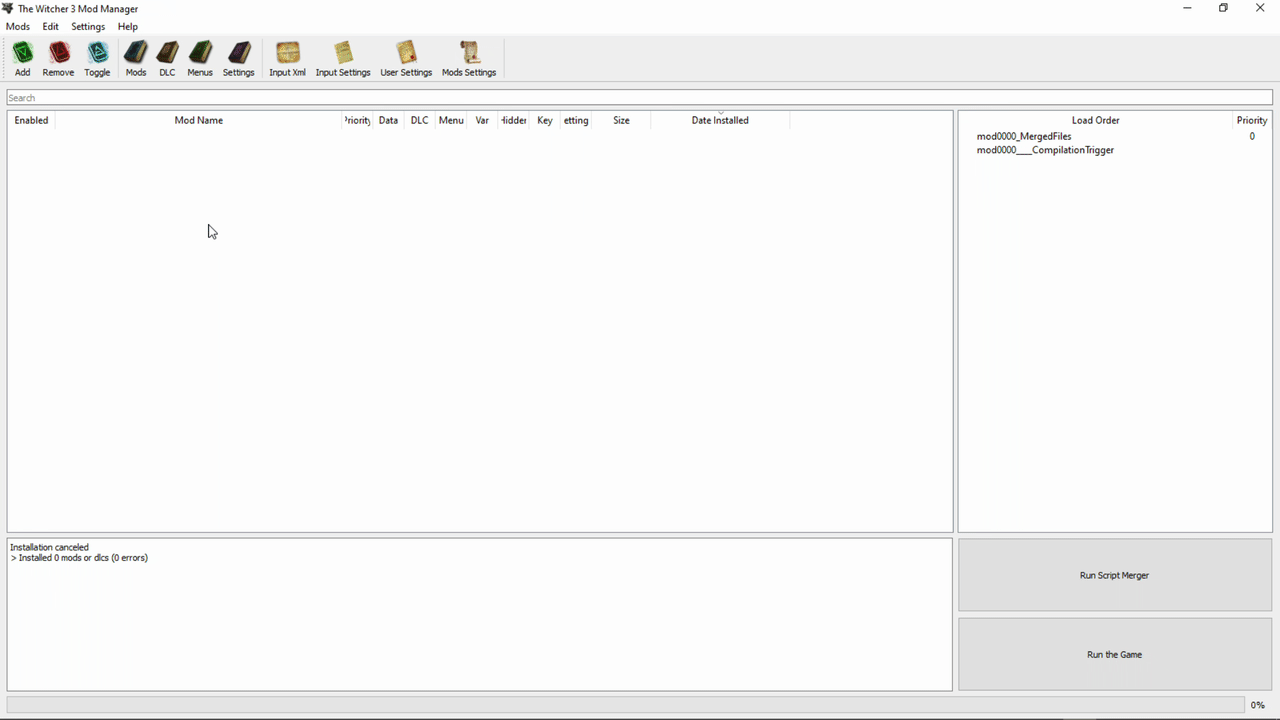The height and width of the screenshot is (720, 1280).
Task: Open the Settings folder toolbar icon
Action: (x=238, y=59)
